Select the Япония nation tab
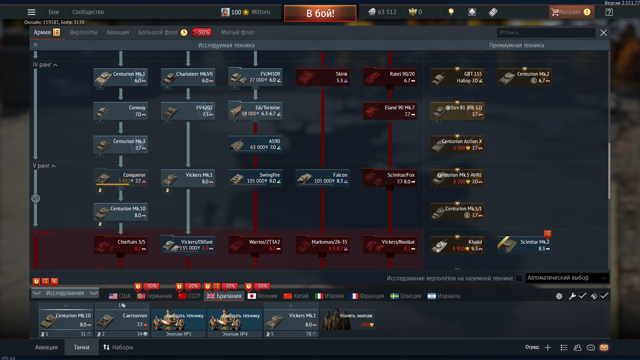This screenshot has width=640, height=360. pyautogui.click(x=262, y=296)
